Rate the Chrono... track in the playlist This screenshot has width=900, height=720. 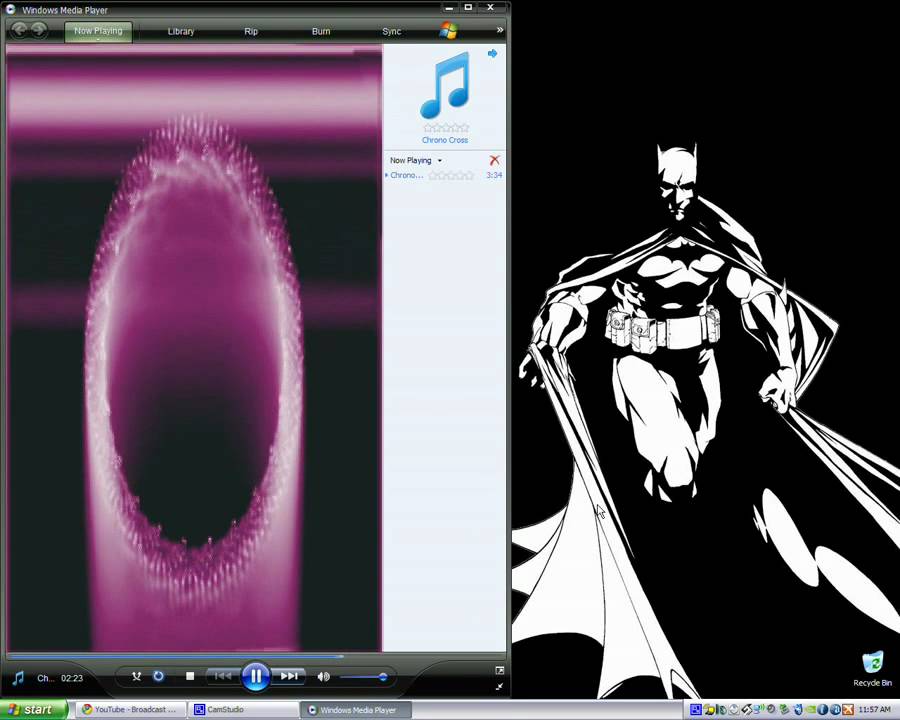coord(451,175)
